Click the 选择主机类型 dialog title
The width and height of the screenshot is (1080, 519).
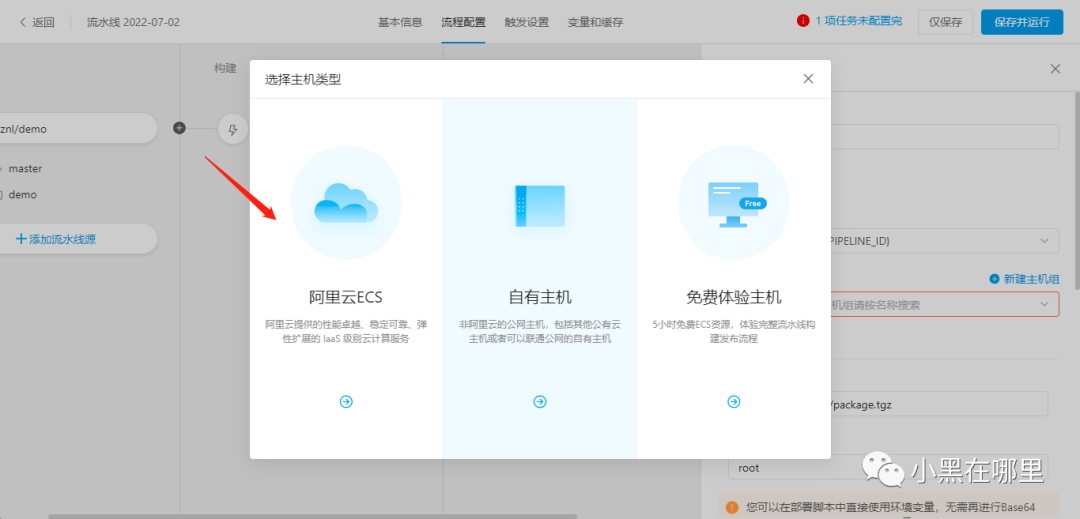[303, 79]
